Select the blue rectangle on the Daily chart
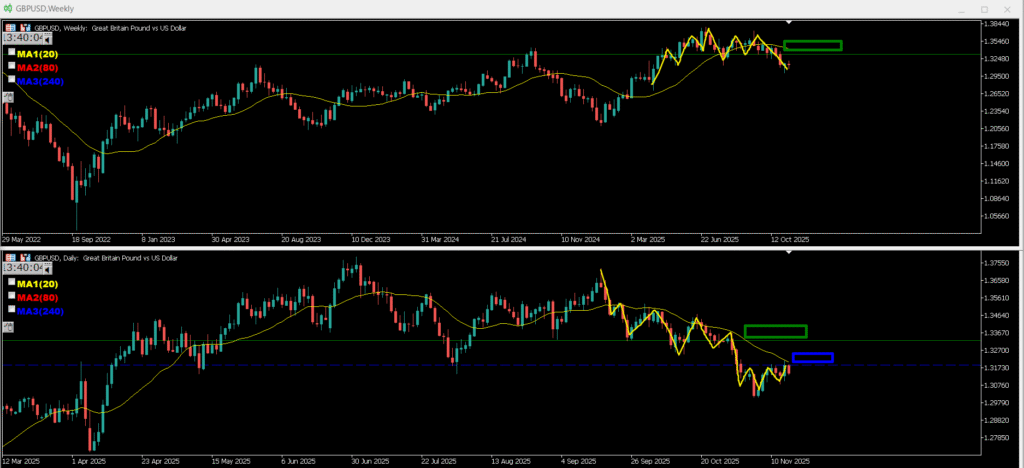Image resolution: width=1024 pixels, height=468 pixels. 812,358
